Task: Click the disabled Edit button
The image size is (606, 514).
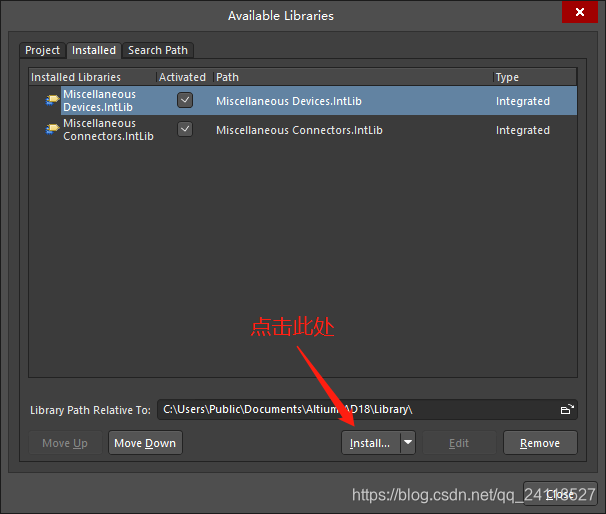Action: point(459,443)
